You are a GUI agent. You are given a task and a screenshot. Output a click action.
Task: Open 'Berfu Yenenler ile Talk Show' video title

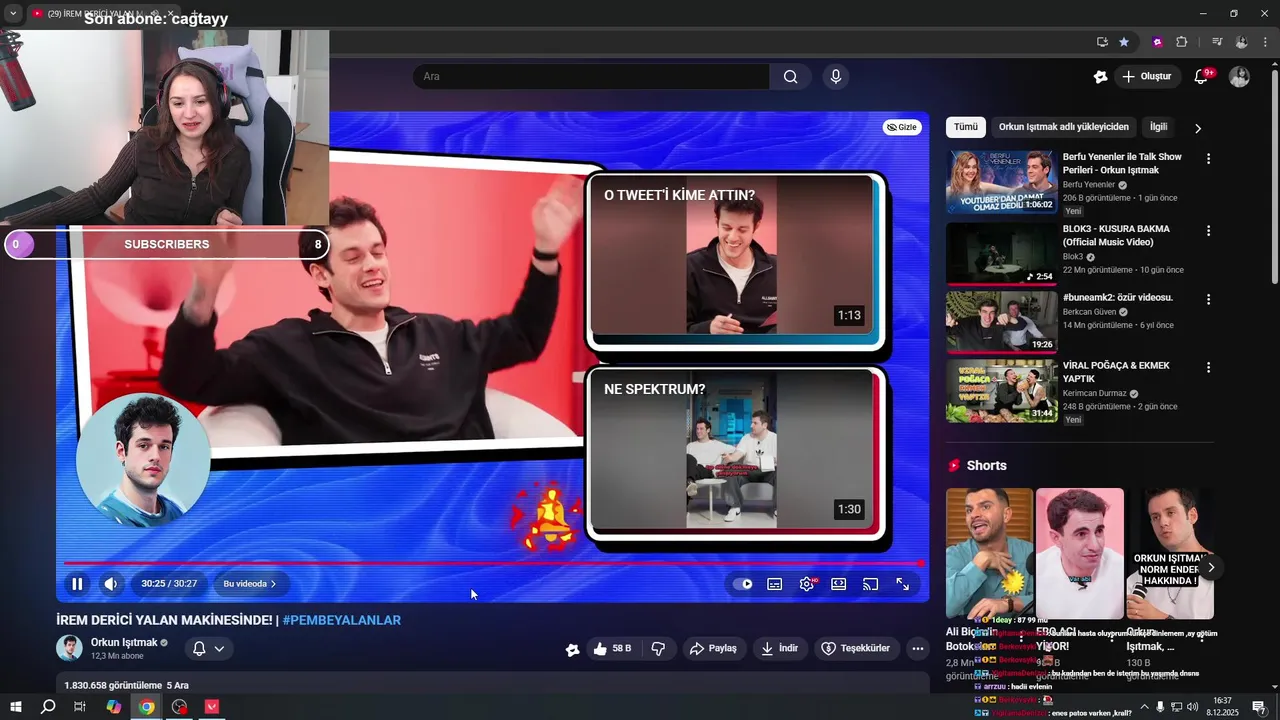pyautogui.click(x=1122, y=163)
